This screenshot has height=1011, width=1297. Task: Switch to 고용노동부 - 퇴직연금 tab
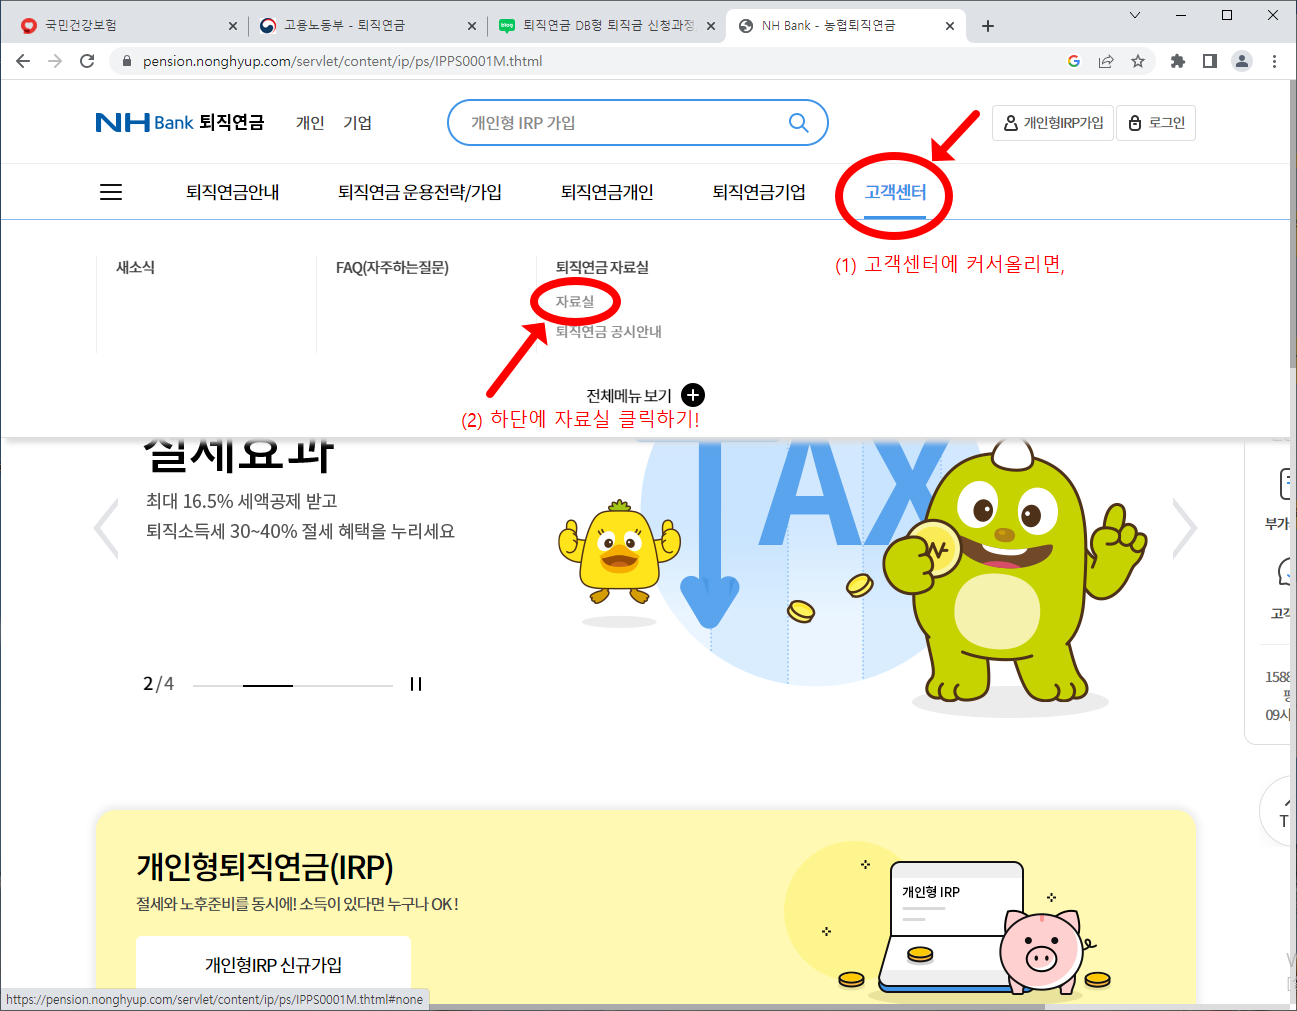[x=368, y=26]
